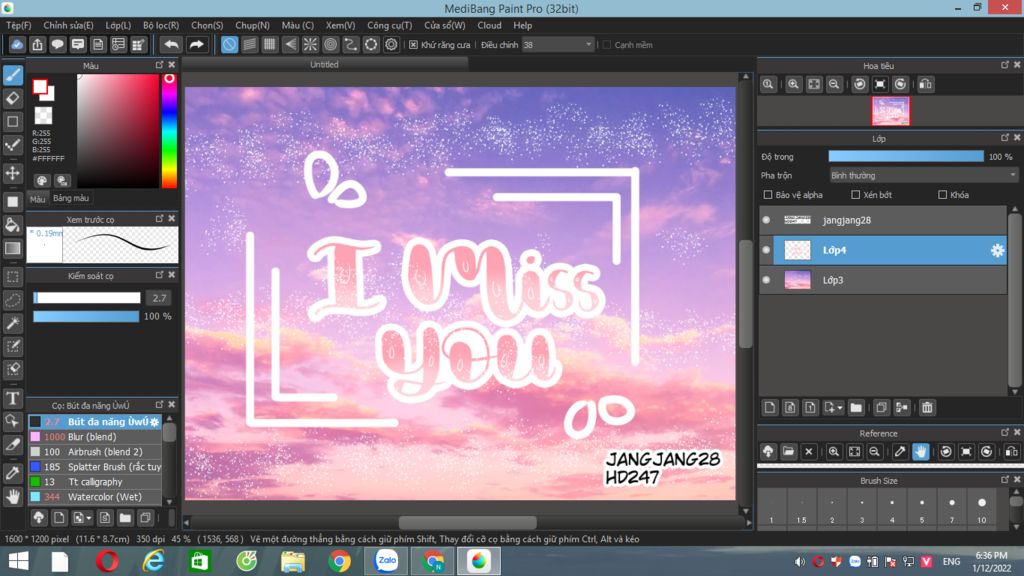Delete layer with trash icon
Image resolution: width=1024 pixels, height=576 pixels.
point(927,408)
